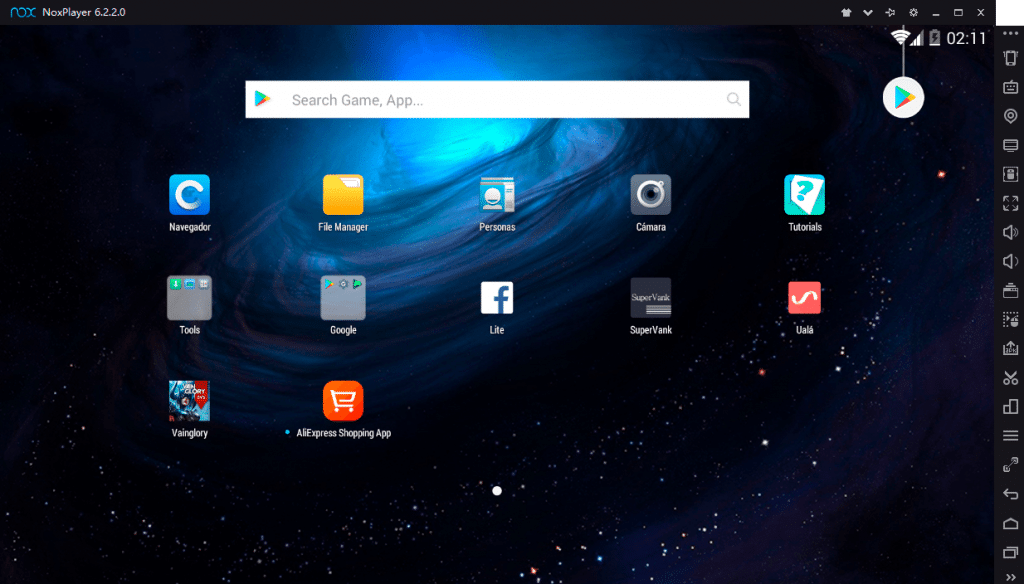Click the Wi-Fi status icon

(901, 37)
